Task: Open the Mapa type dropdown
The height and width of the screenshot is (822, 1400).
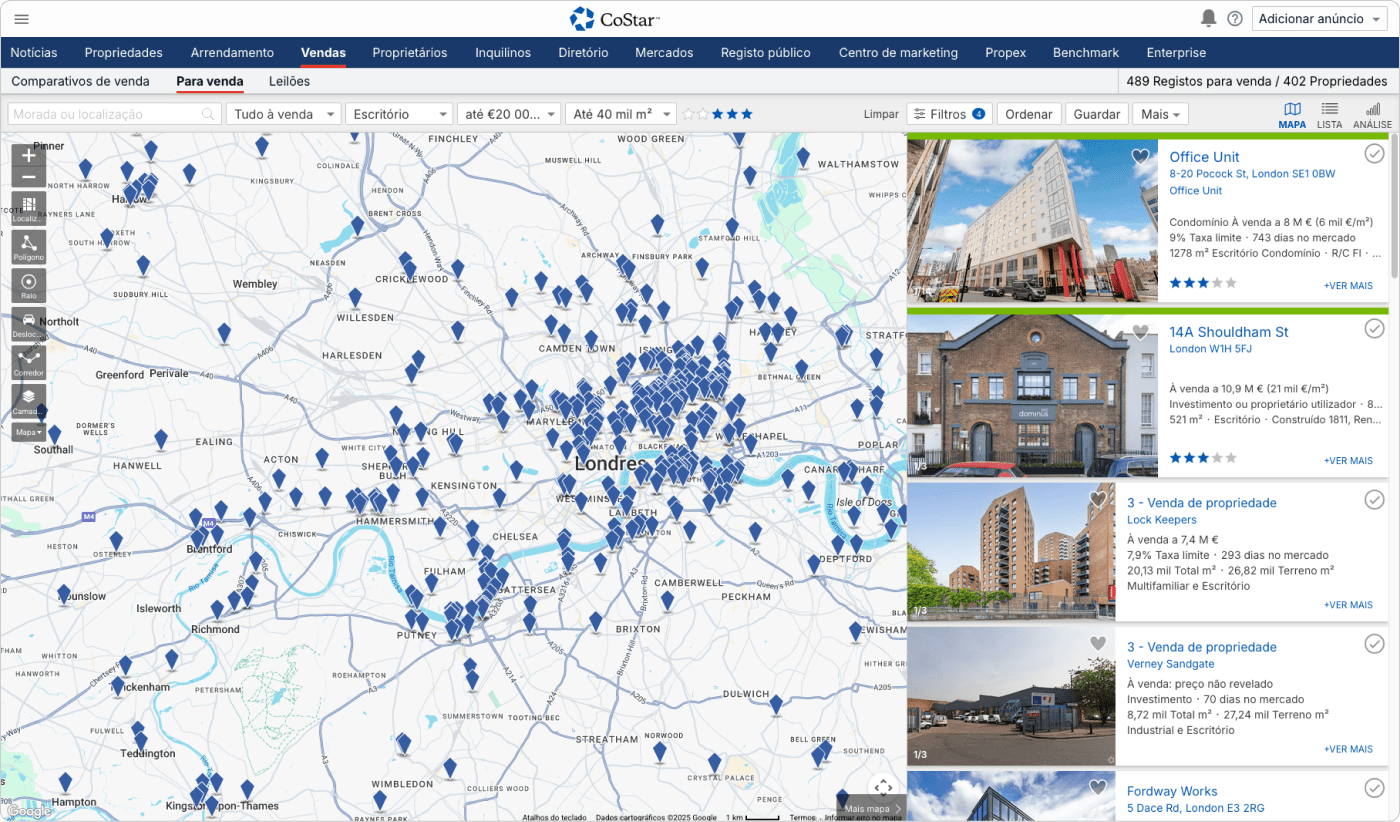Action: tap(28, 432)
